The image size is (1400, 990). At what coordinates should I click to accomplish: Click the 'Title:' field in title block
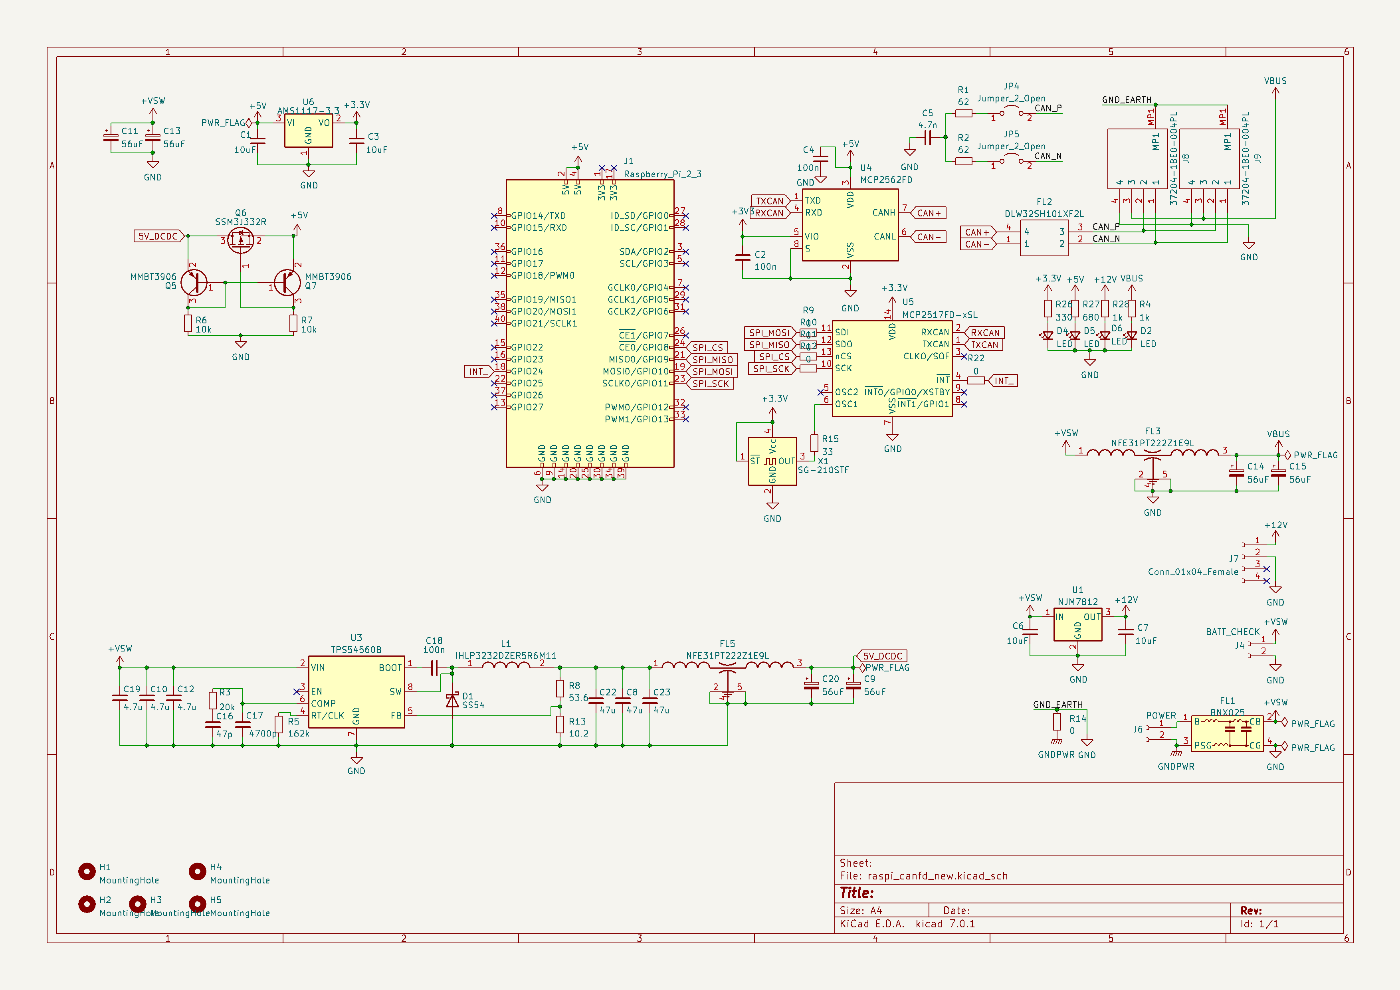857,893
